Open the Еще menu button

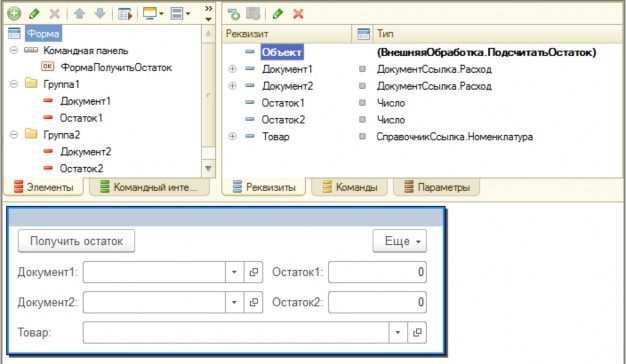(400, 241)
